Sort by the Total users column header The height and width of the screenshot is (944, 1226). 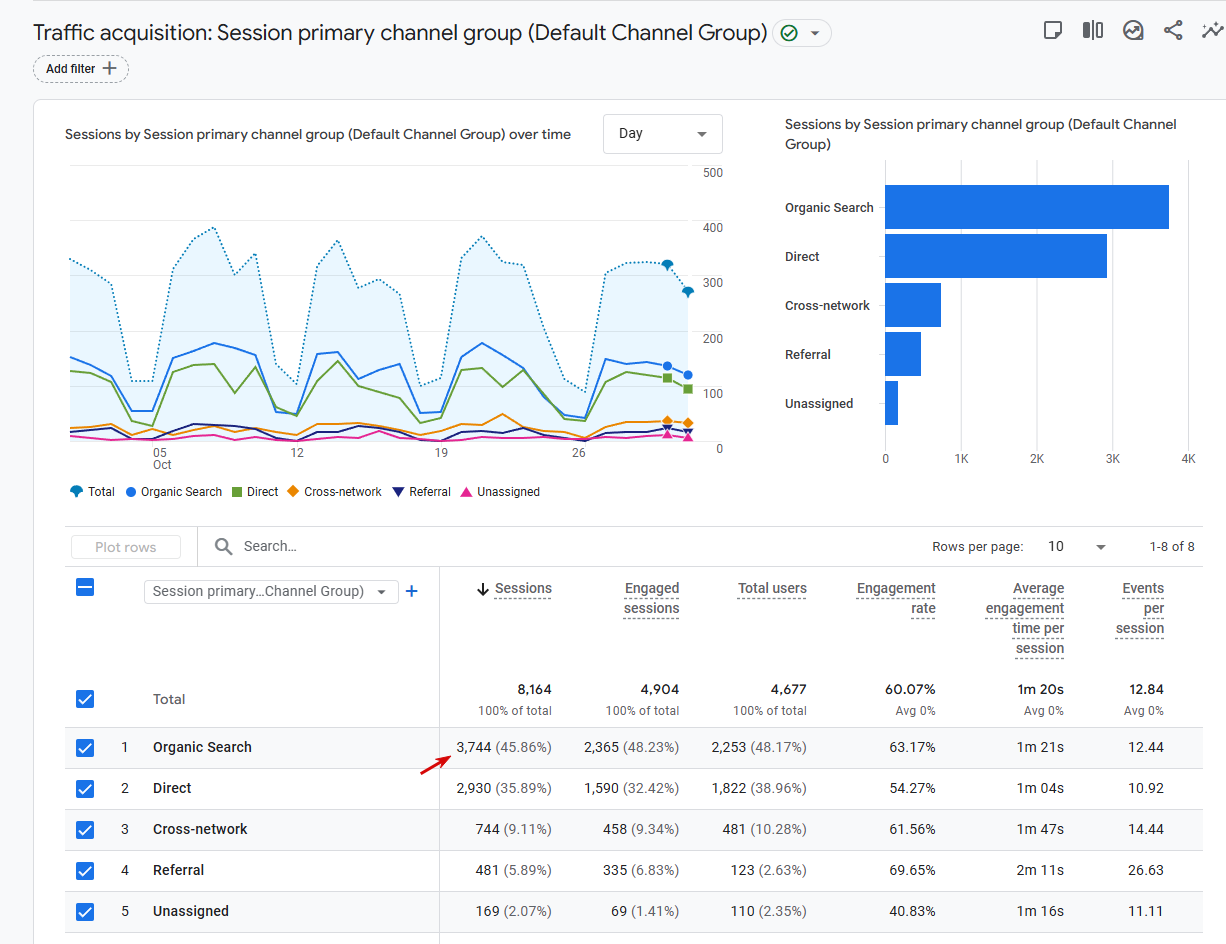click(x=772, y=588)
